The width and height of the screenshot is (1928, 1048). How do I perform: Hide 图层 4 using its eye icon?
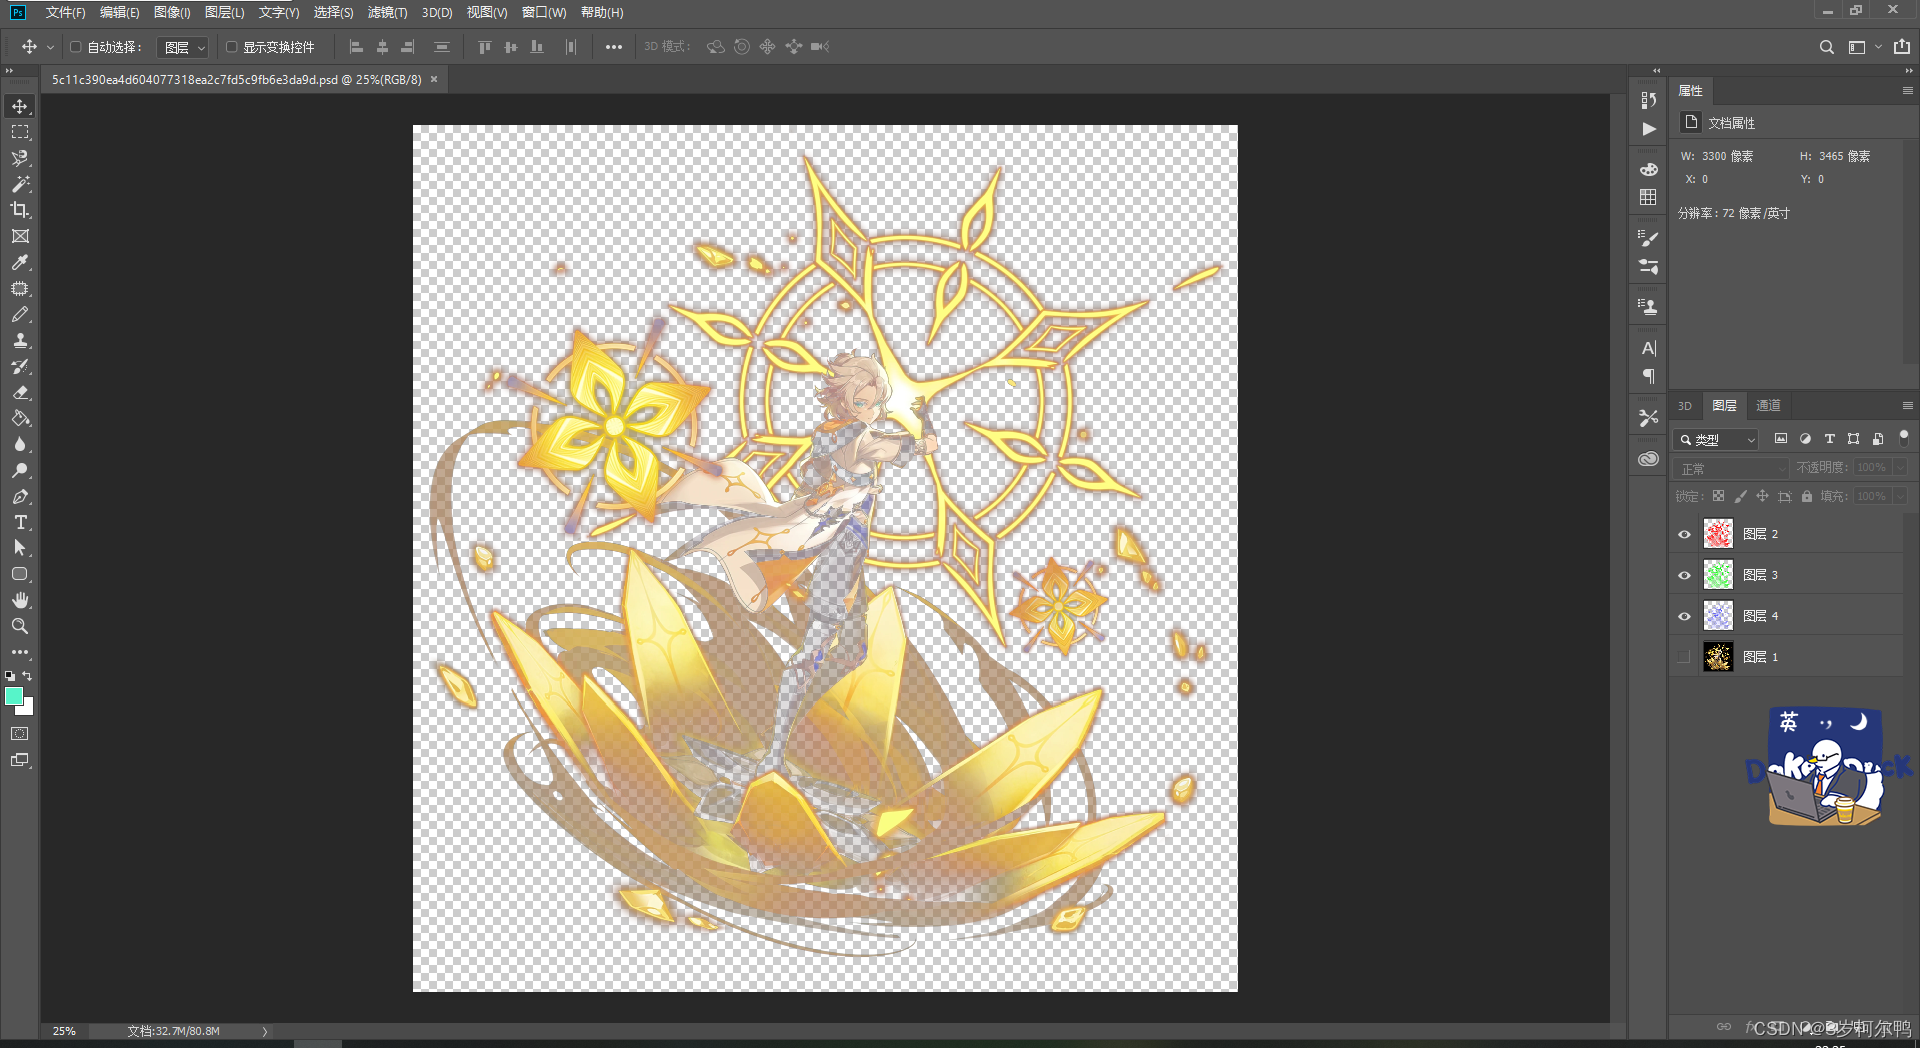[x=1684, y=616]
